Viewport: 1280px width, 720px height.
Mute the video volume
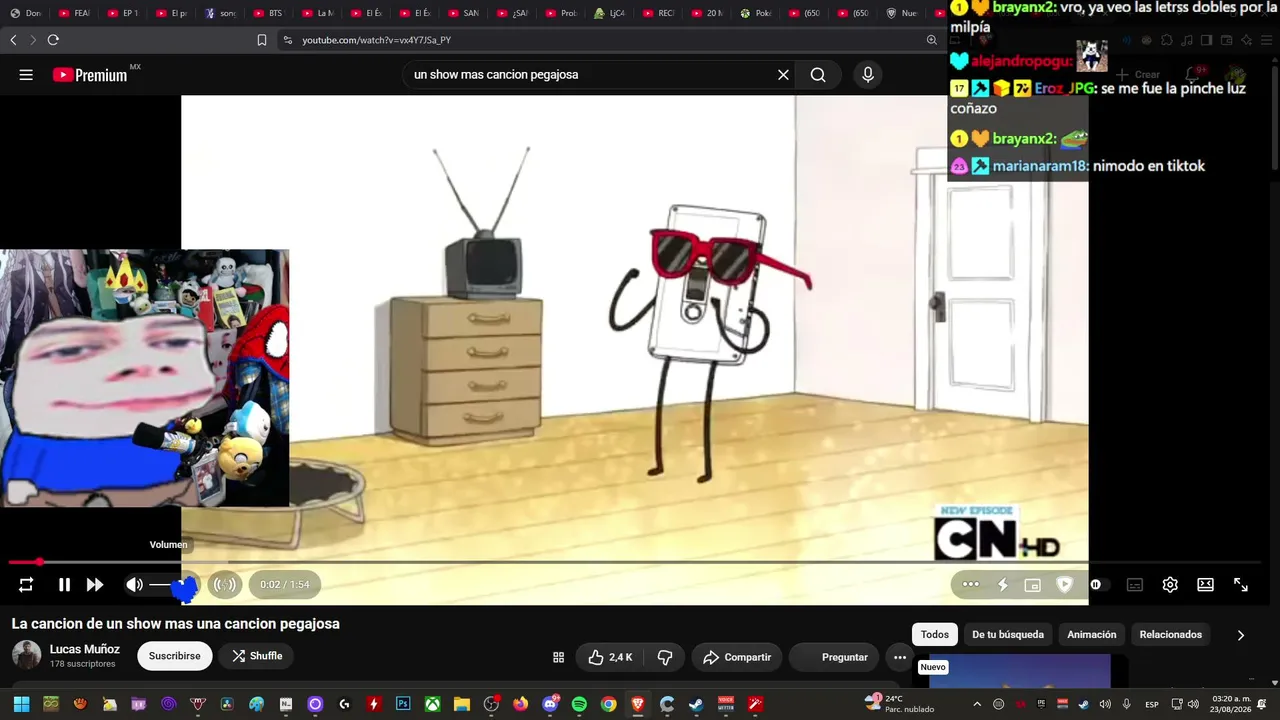(134, 585)
